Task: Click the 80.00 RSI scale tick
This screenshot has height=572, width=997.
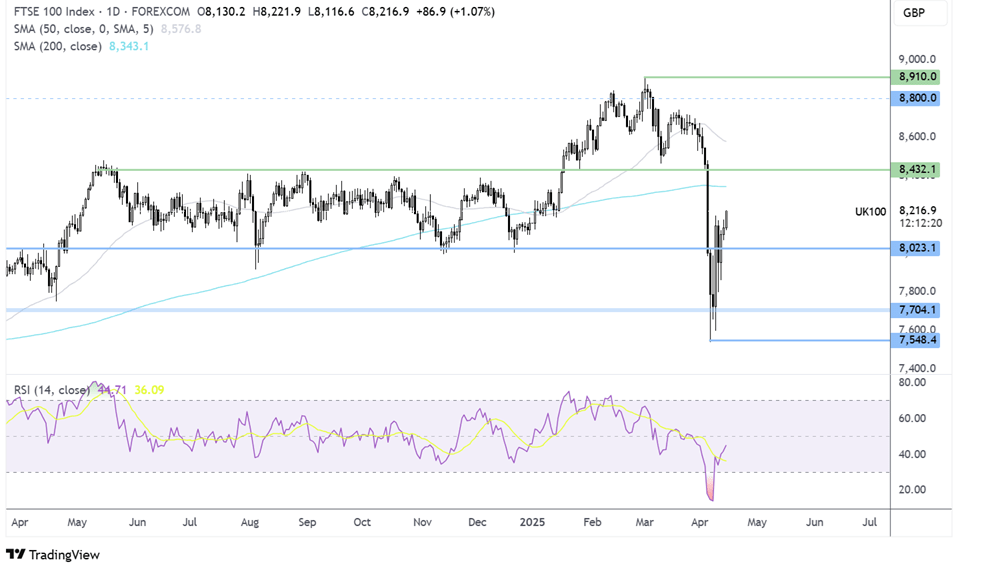Action: pyautogui.click(x=912, y=383)
